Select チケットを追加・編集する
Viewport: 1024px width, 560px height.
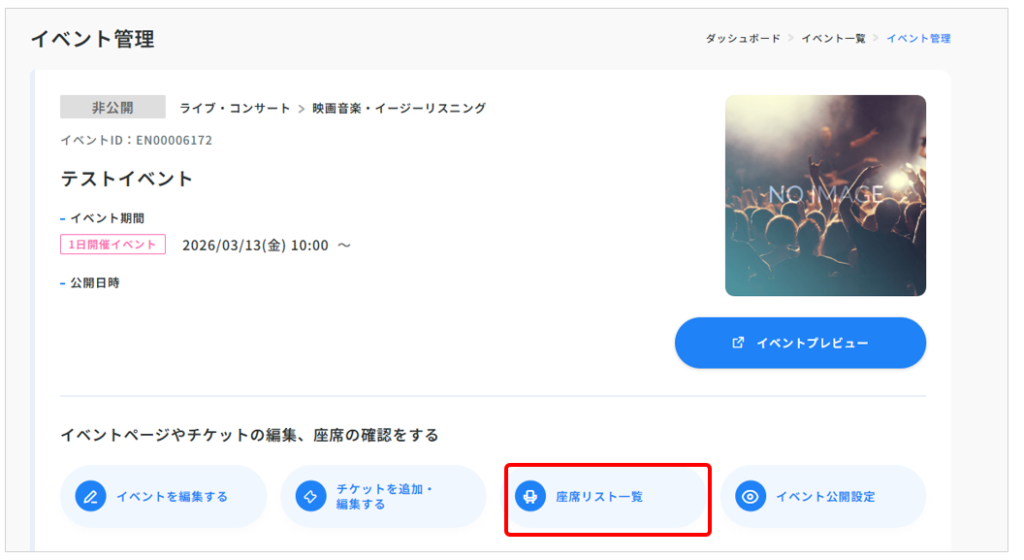point(384,497)
